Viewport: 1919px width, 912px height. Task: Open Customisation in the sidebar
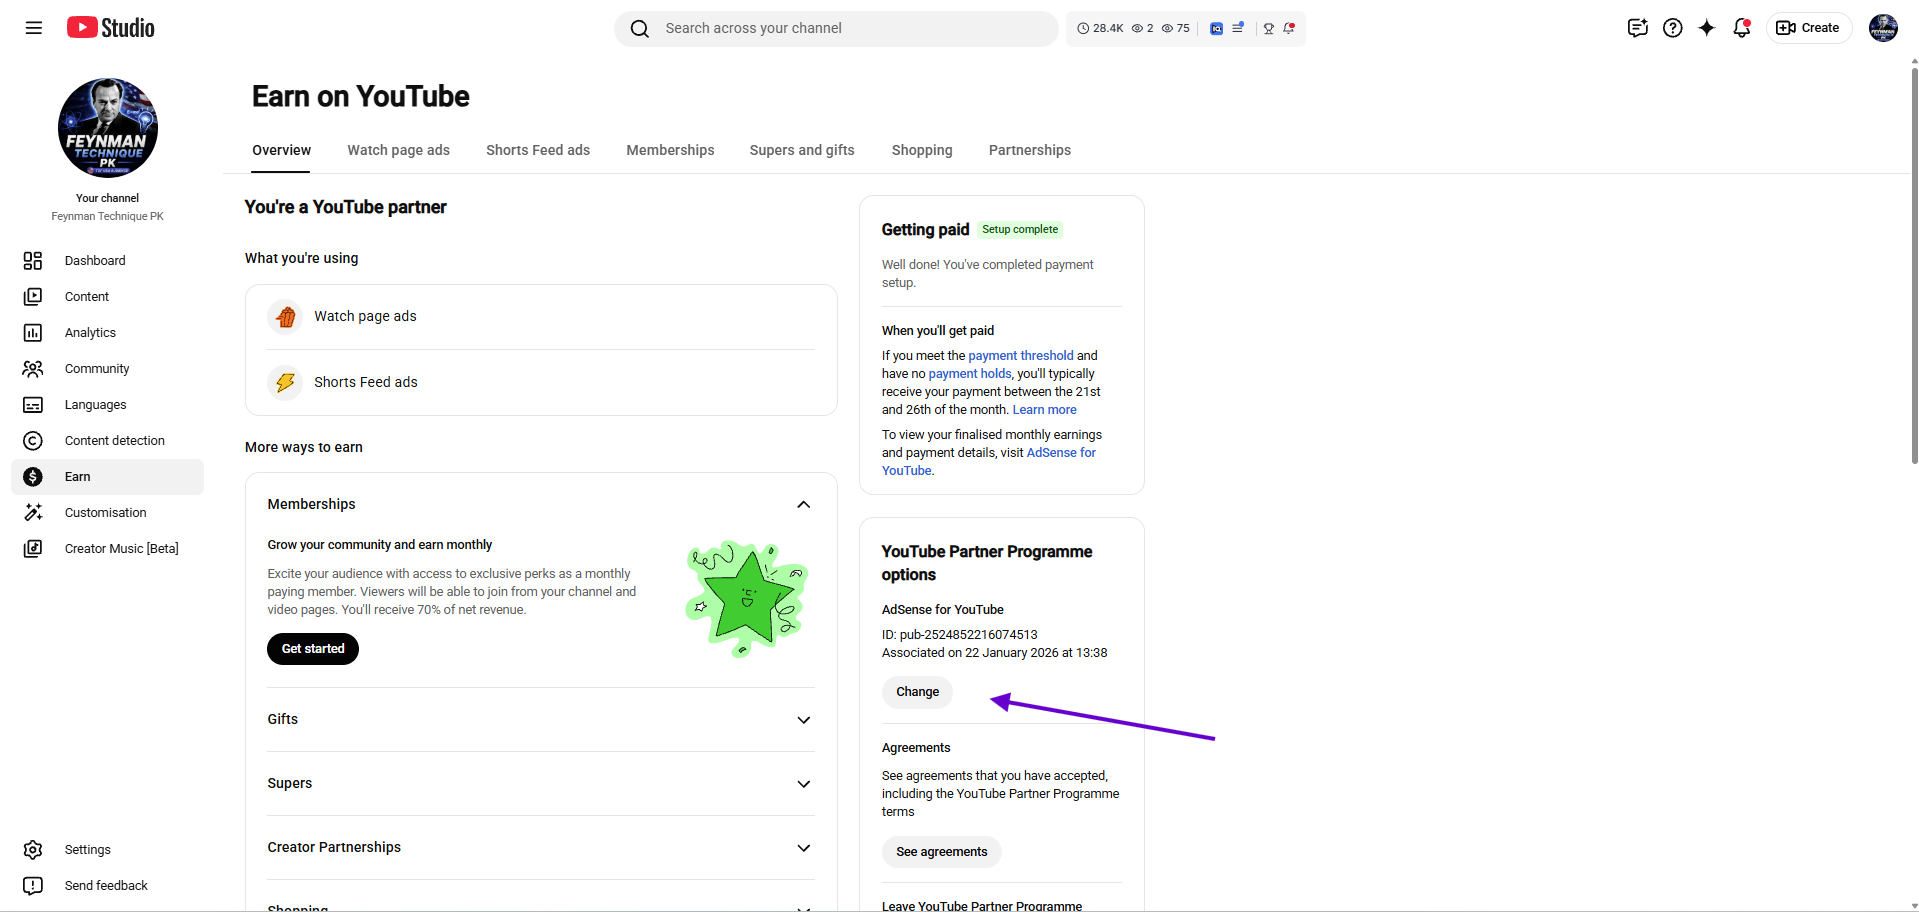click(107, 513)
